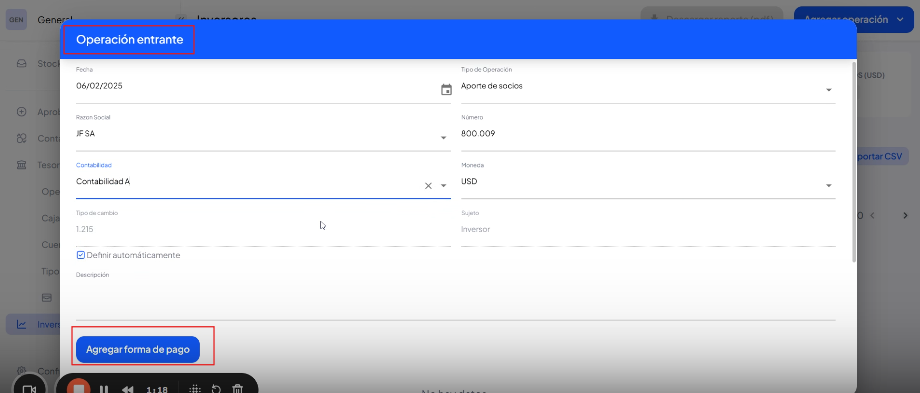This screenshot has width=920, height=393.
Task: Click Agregar forma de pago button
Action: (x=138, y=350)
